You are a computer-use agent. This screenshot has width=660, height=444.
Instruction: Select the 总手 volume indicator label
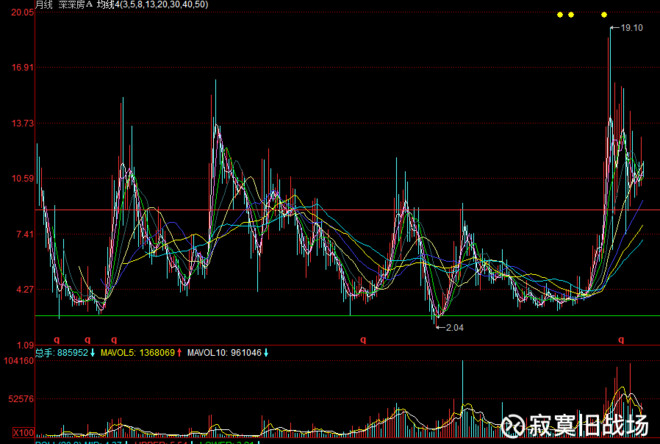(x=45, y=353)
